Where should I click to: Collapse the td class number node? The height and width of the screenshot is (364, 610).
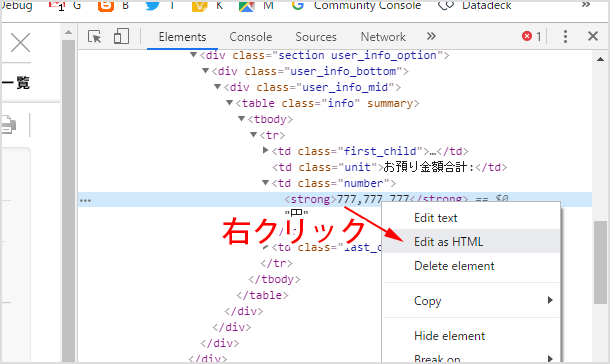point(266,182)
